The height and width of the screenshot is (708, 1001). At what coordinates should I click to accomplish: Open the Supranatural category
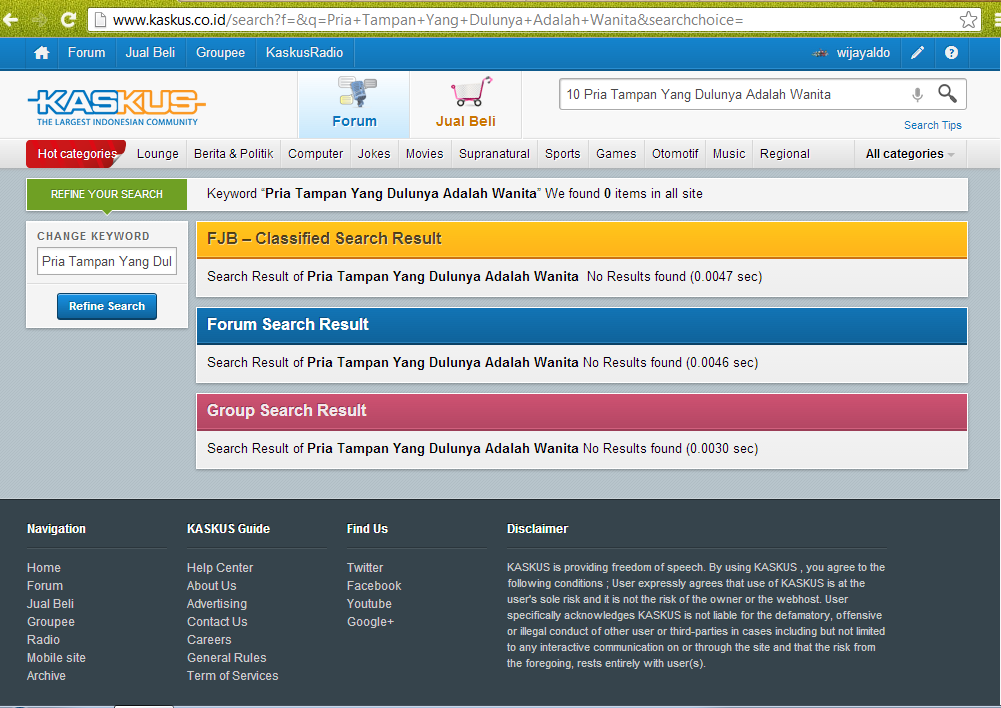tap(494, 154)
